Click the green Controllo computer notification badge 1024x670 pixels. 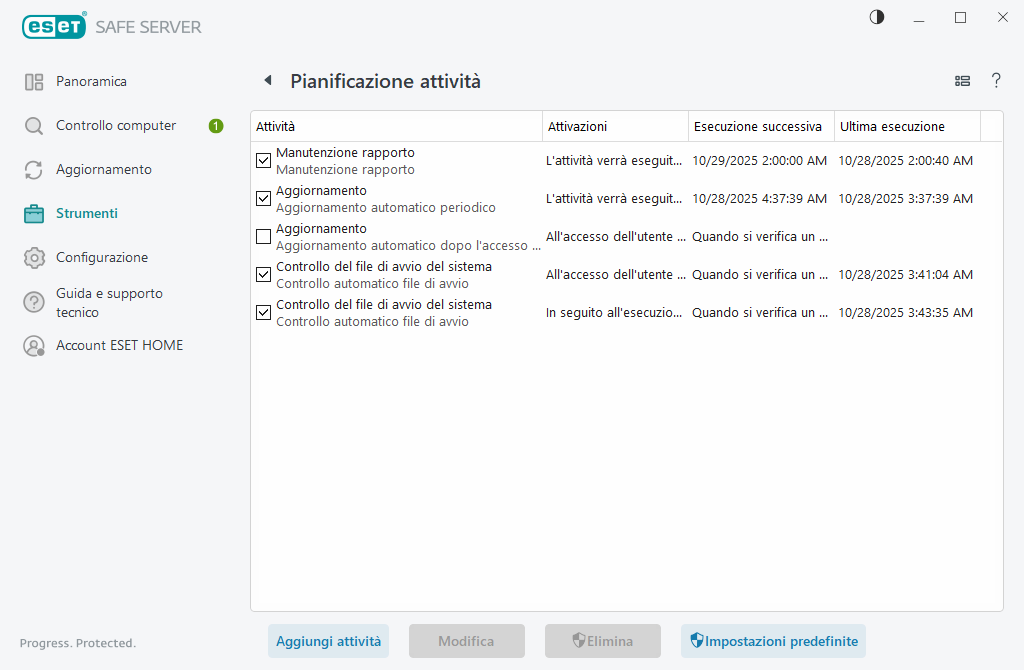216,126
